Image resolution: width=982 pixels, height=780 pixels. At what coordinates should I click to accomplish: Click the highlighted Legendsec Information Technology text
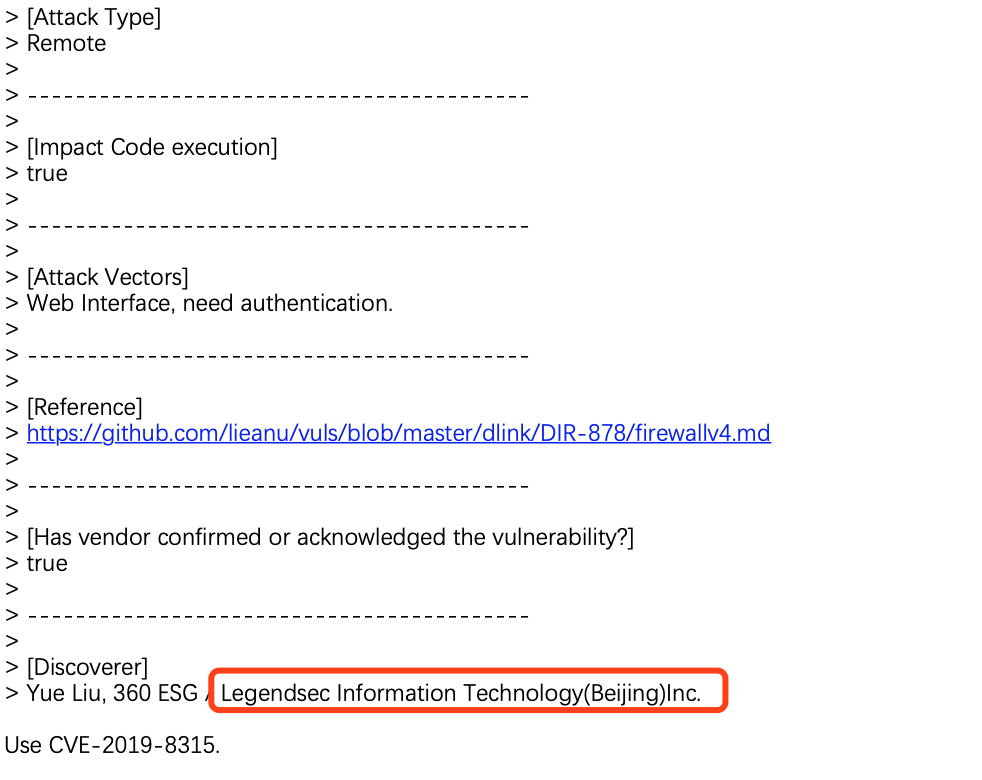[x=461, y=694]
